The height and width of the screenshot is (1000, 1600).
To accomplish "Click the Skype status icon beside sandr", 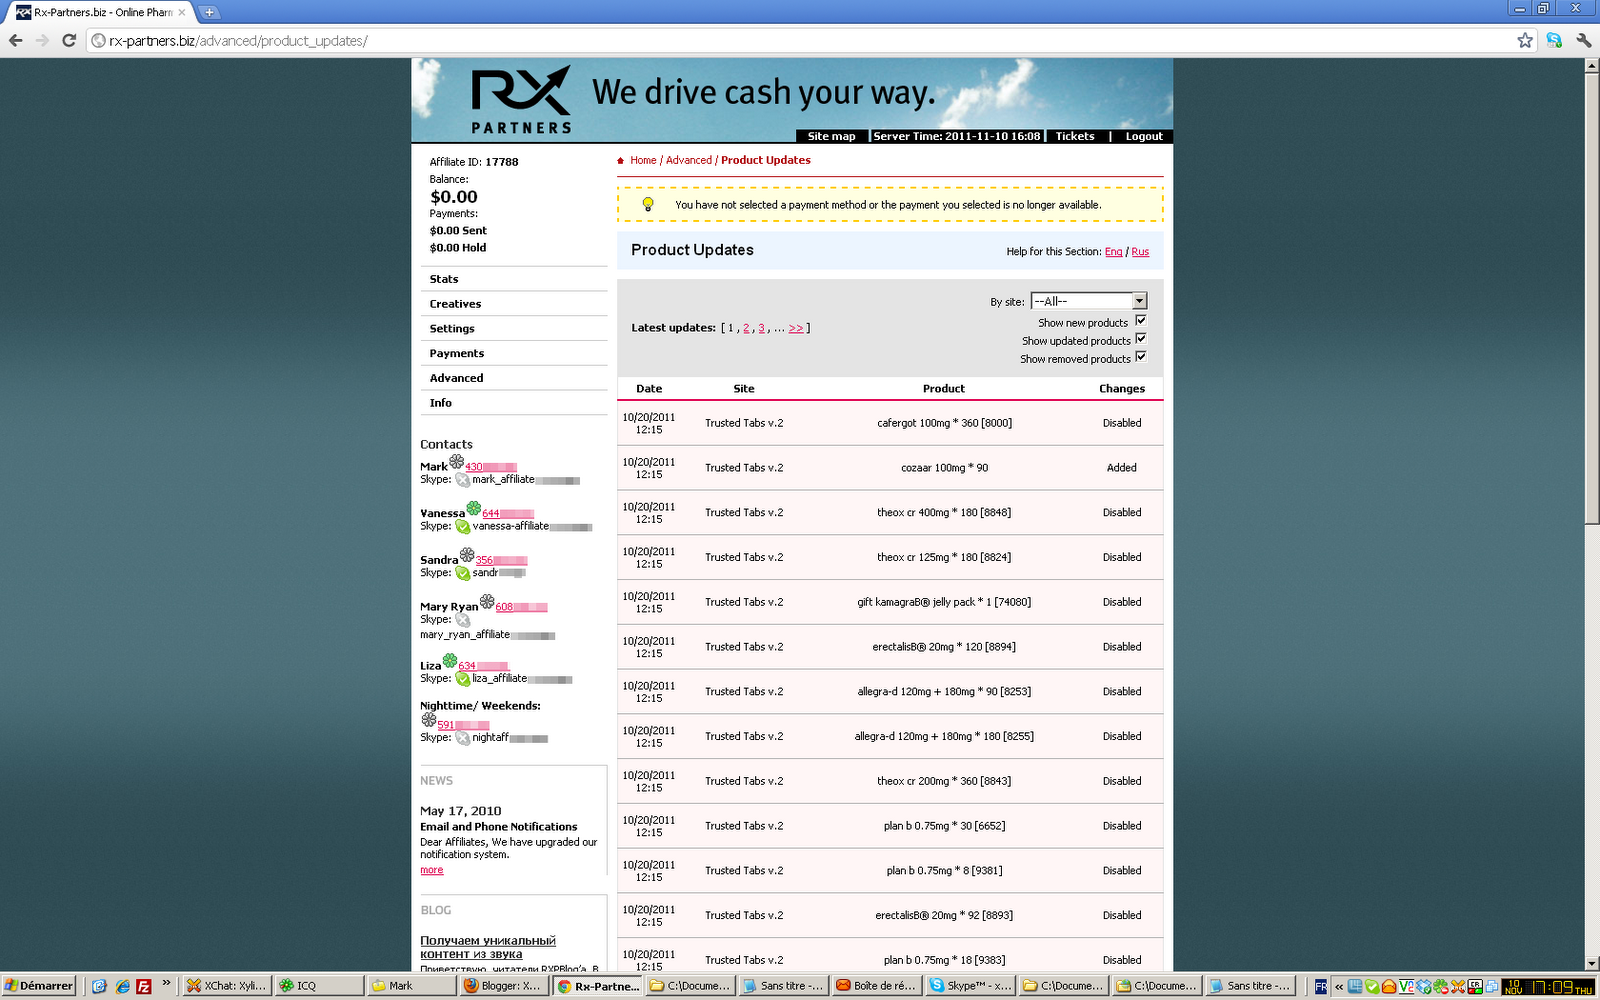I will pos(463,573).
